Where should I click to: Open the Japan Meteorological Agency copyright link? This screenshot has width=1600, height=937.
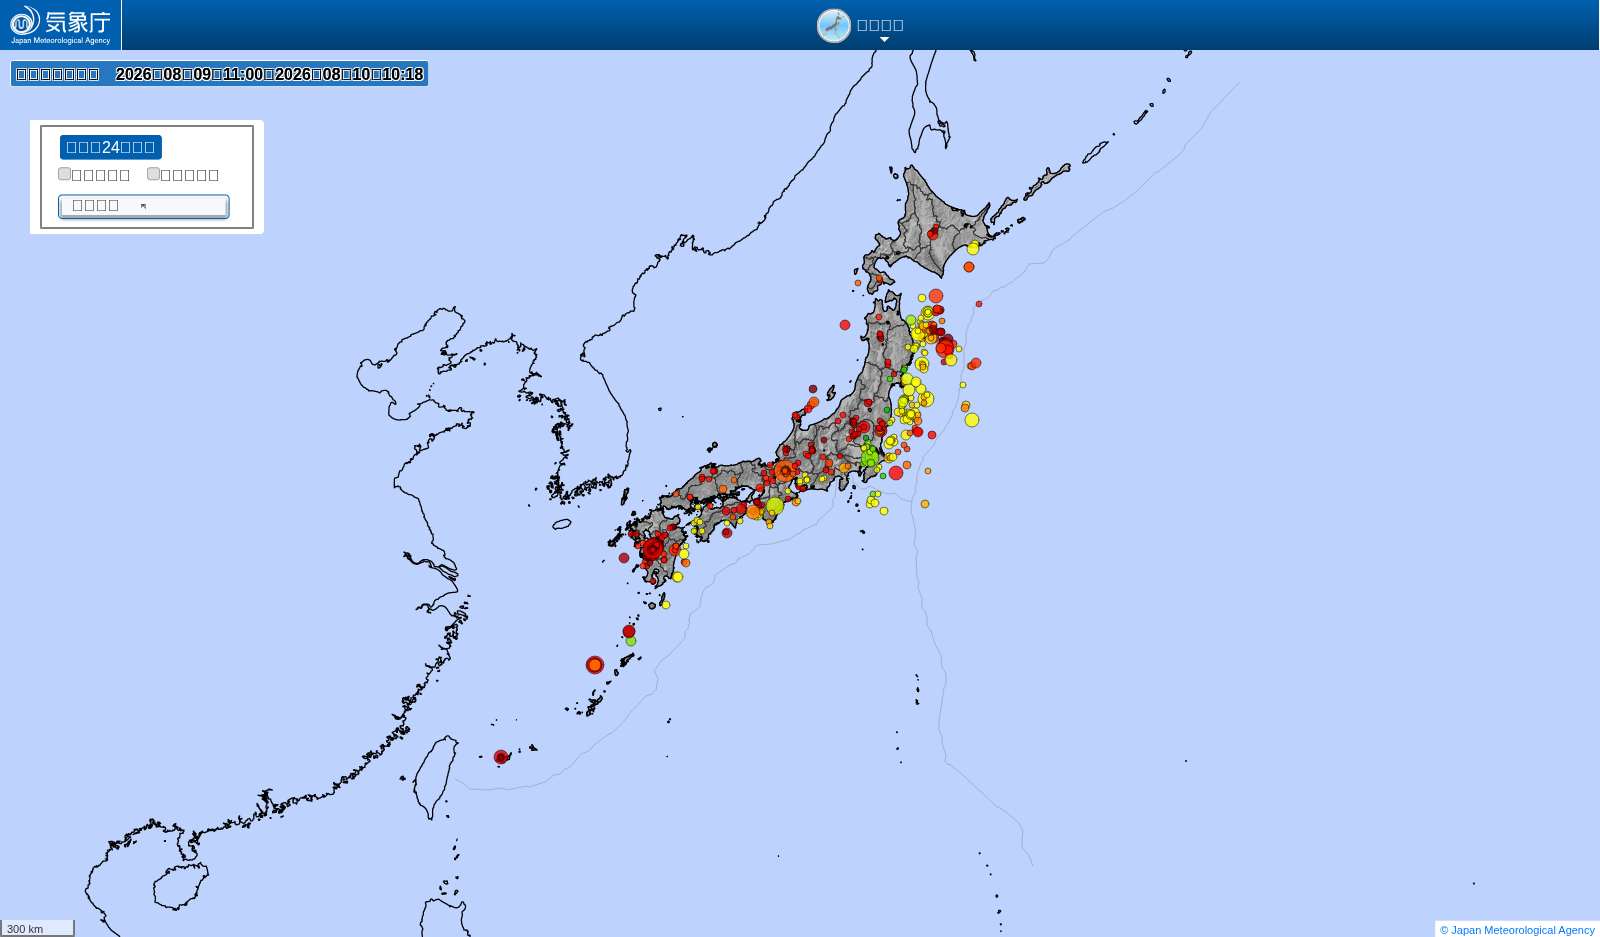1517,930
